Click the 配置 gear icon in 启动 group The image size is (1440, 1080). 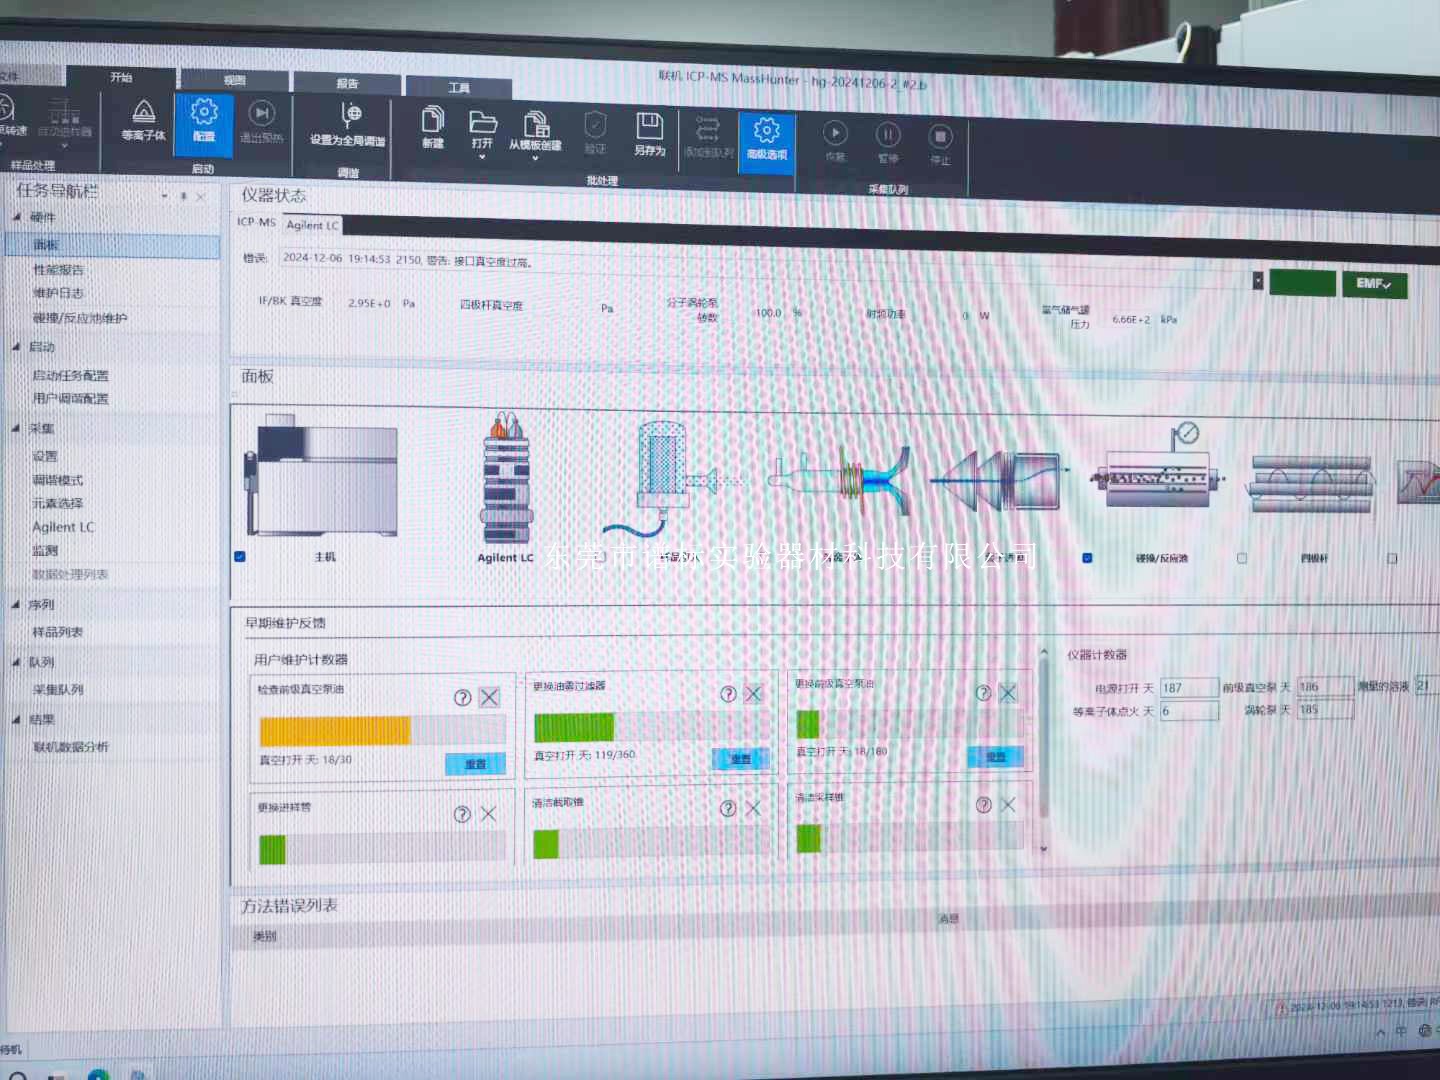click(x=204, y=112)
